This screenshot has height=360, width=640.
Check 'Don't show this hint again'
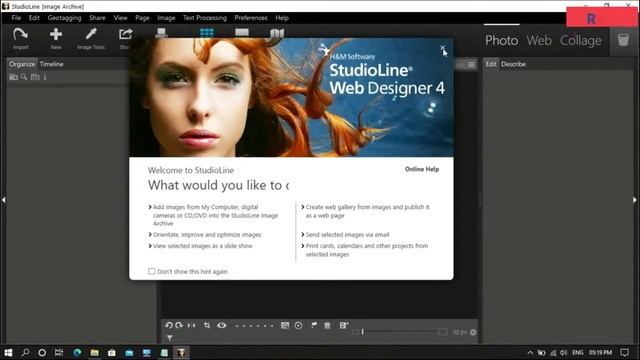point(152,271)
